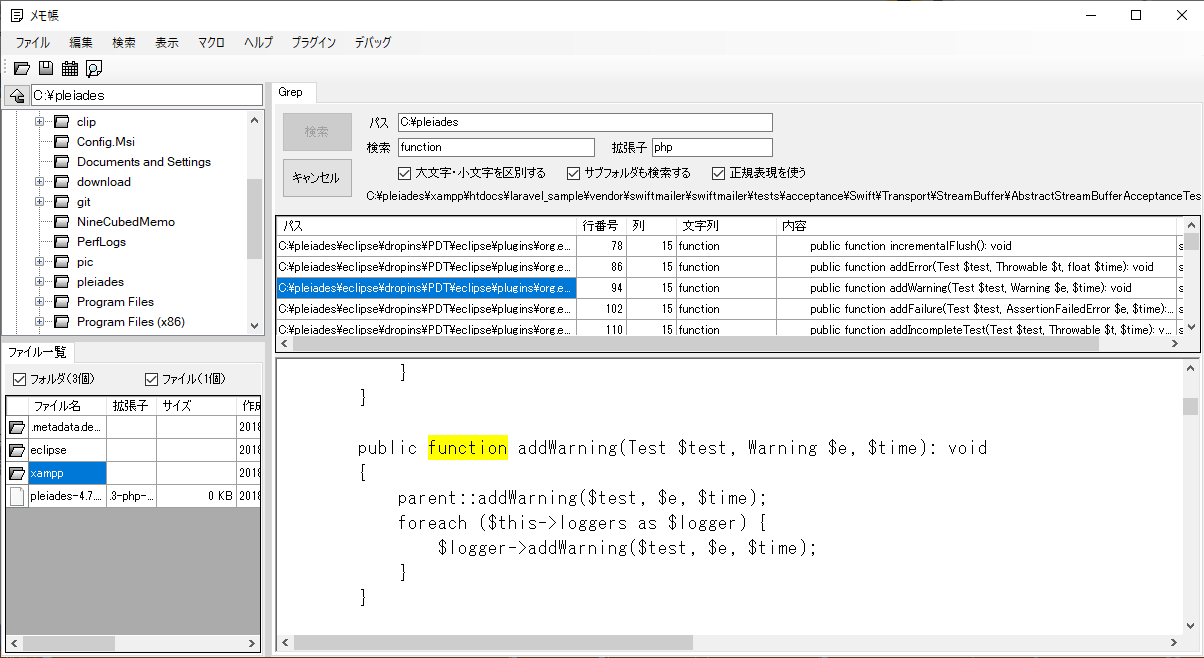The height and width of the screenshot is (658, 1204).
Task: Click the save floppy disk icon
Action: tap(45, 68)
